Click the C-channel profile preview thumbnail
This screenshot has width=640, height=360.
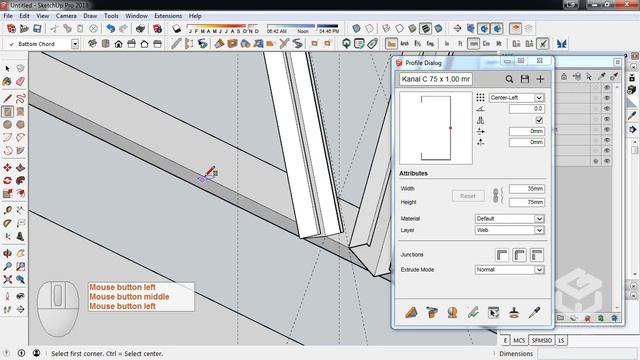coord(436,128)
